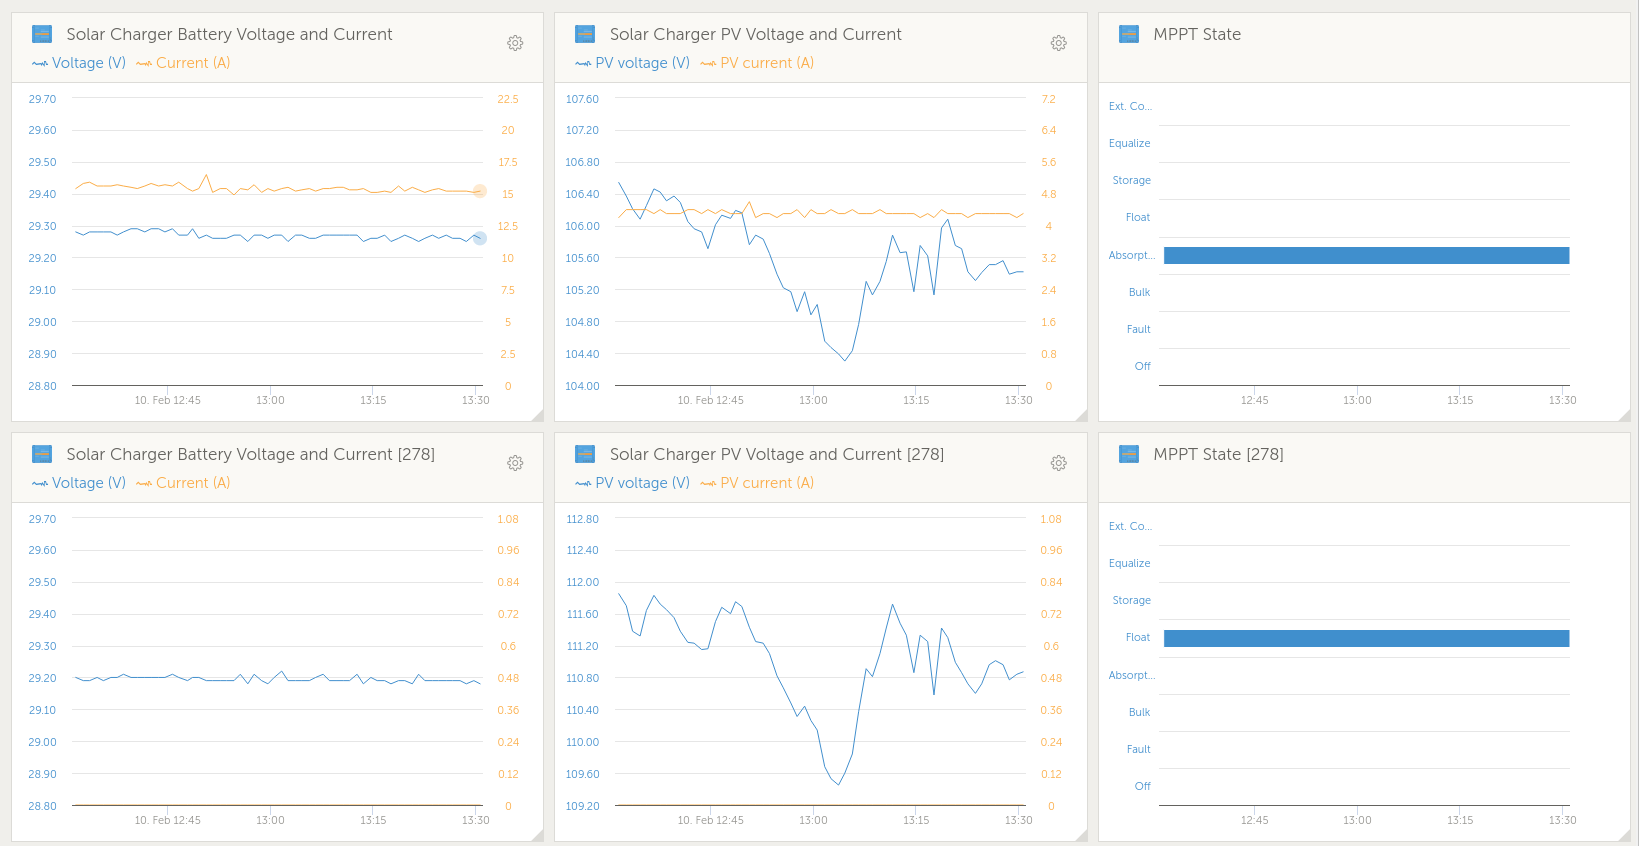Click the Float state bar in MPPT State [278] chart
This screenshot has width=1639, height=846.
(x=1366, y=638)
